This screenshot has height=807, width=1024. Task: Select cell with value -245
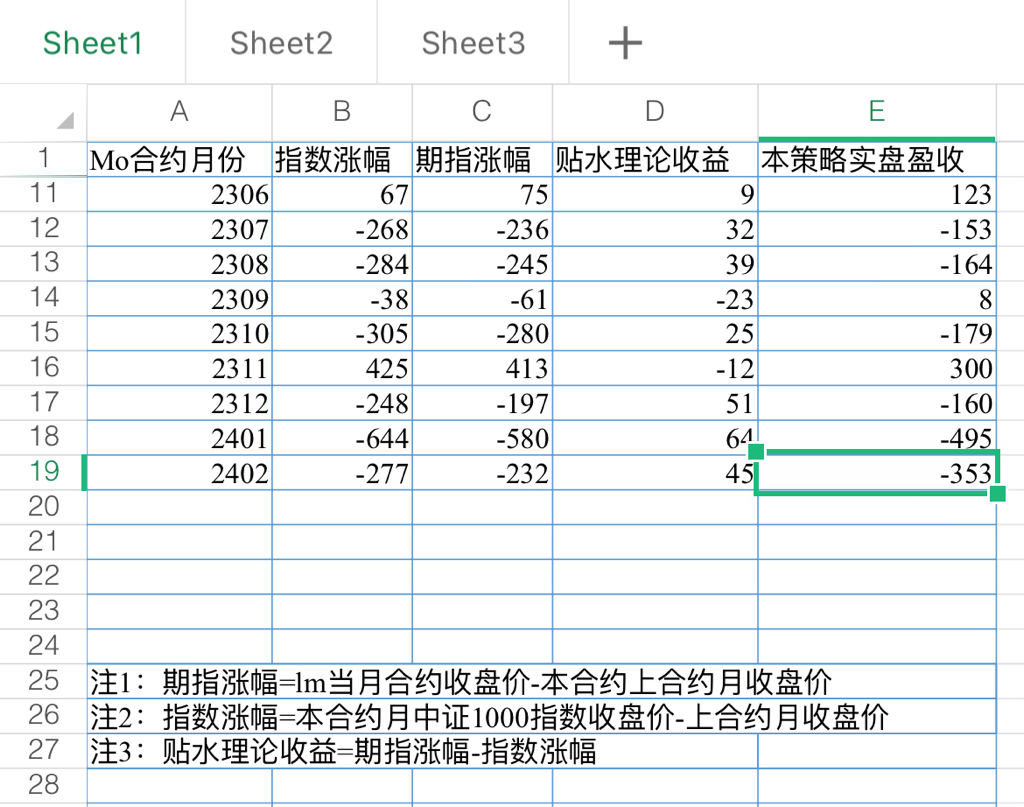tap(483, 264)
